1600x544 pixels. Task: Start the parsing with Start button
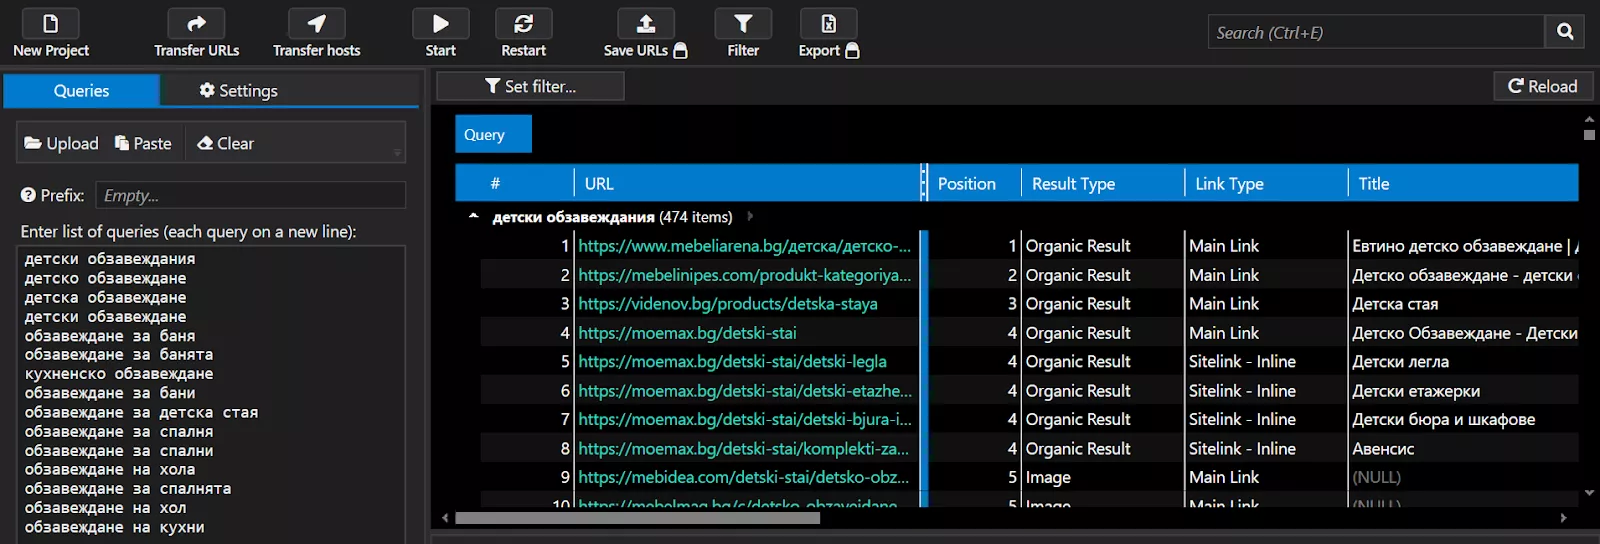[x=440, y=23]
